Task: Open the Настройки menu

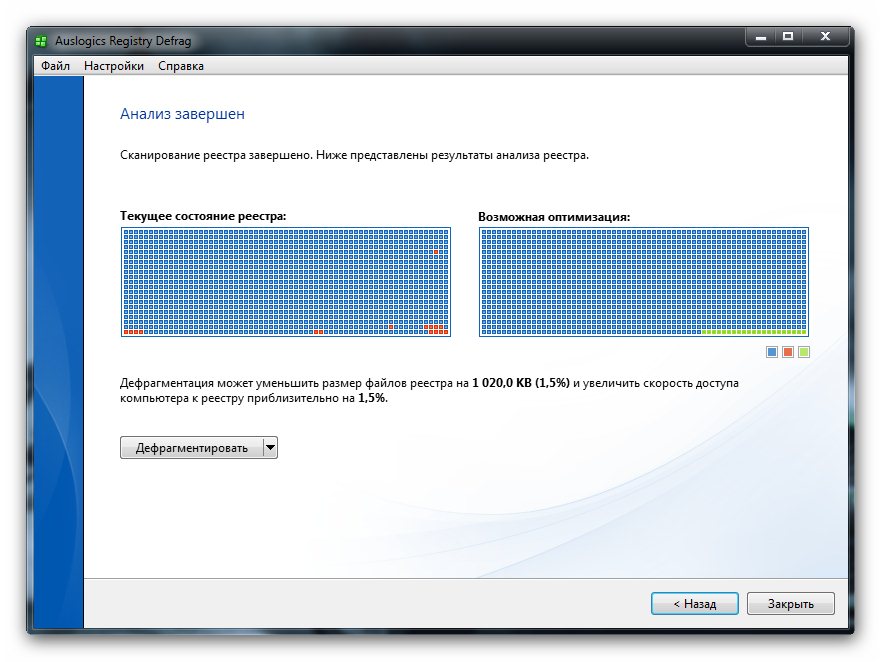Action: [x=114, y=66]
